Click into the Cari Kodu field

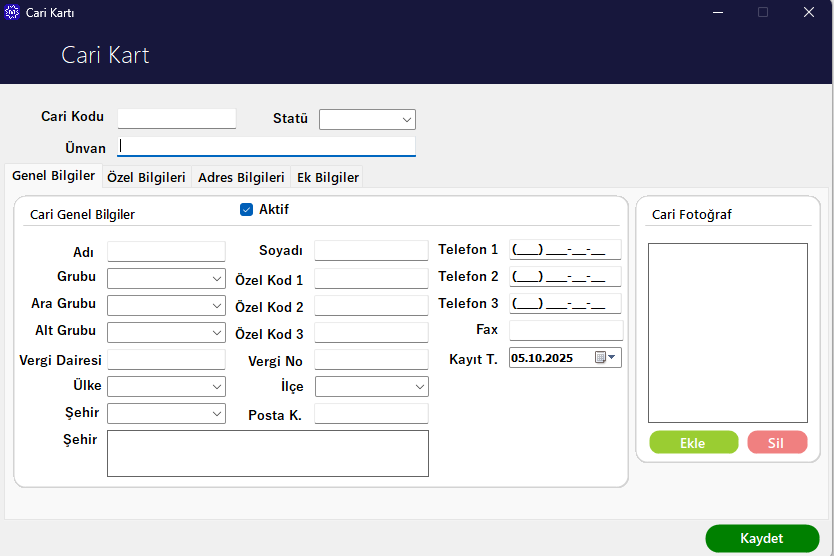point(177,118)
